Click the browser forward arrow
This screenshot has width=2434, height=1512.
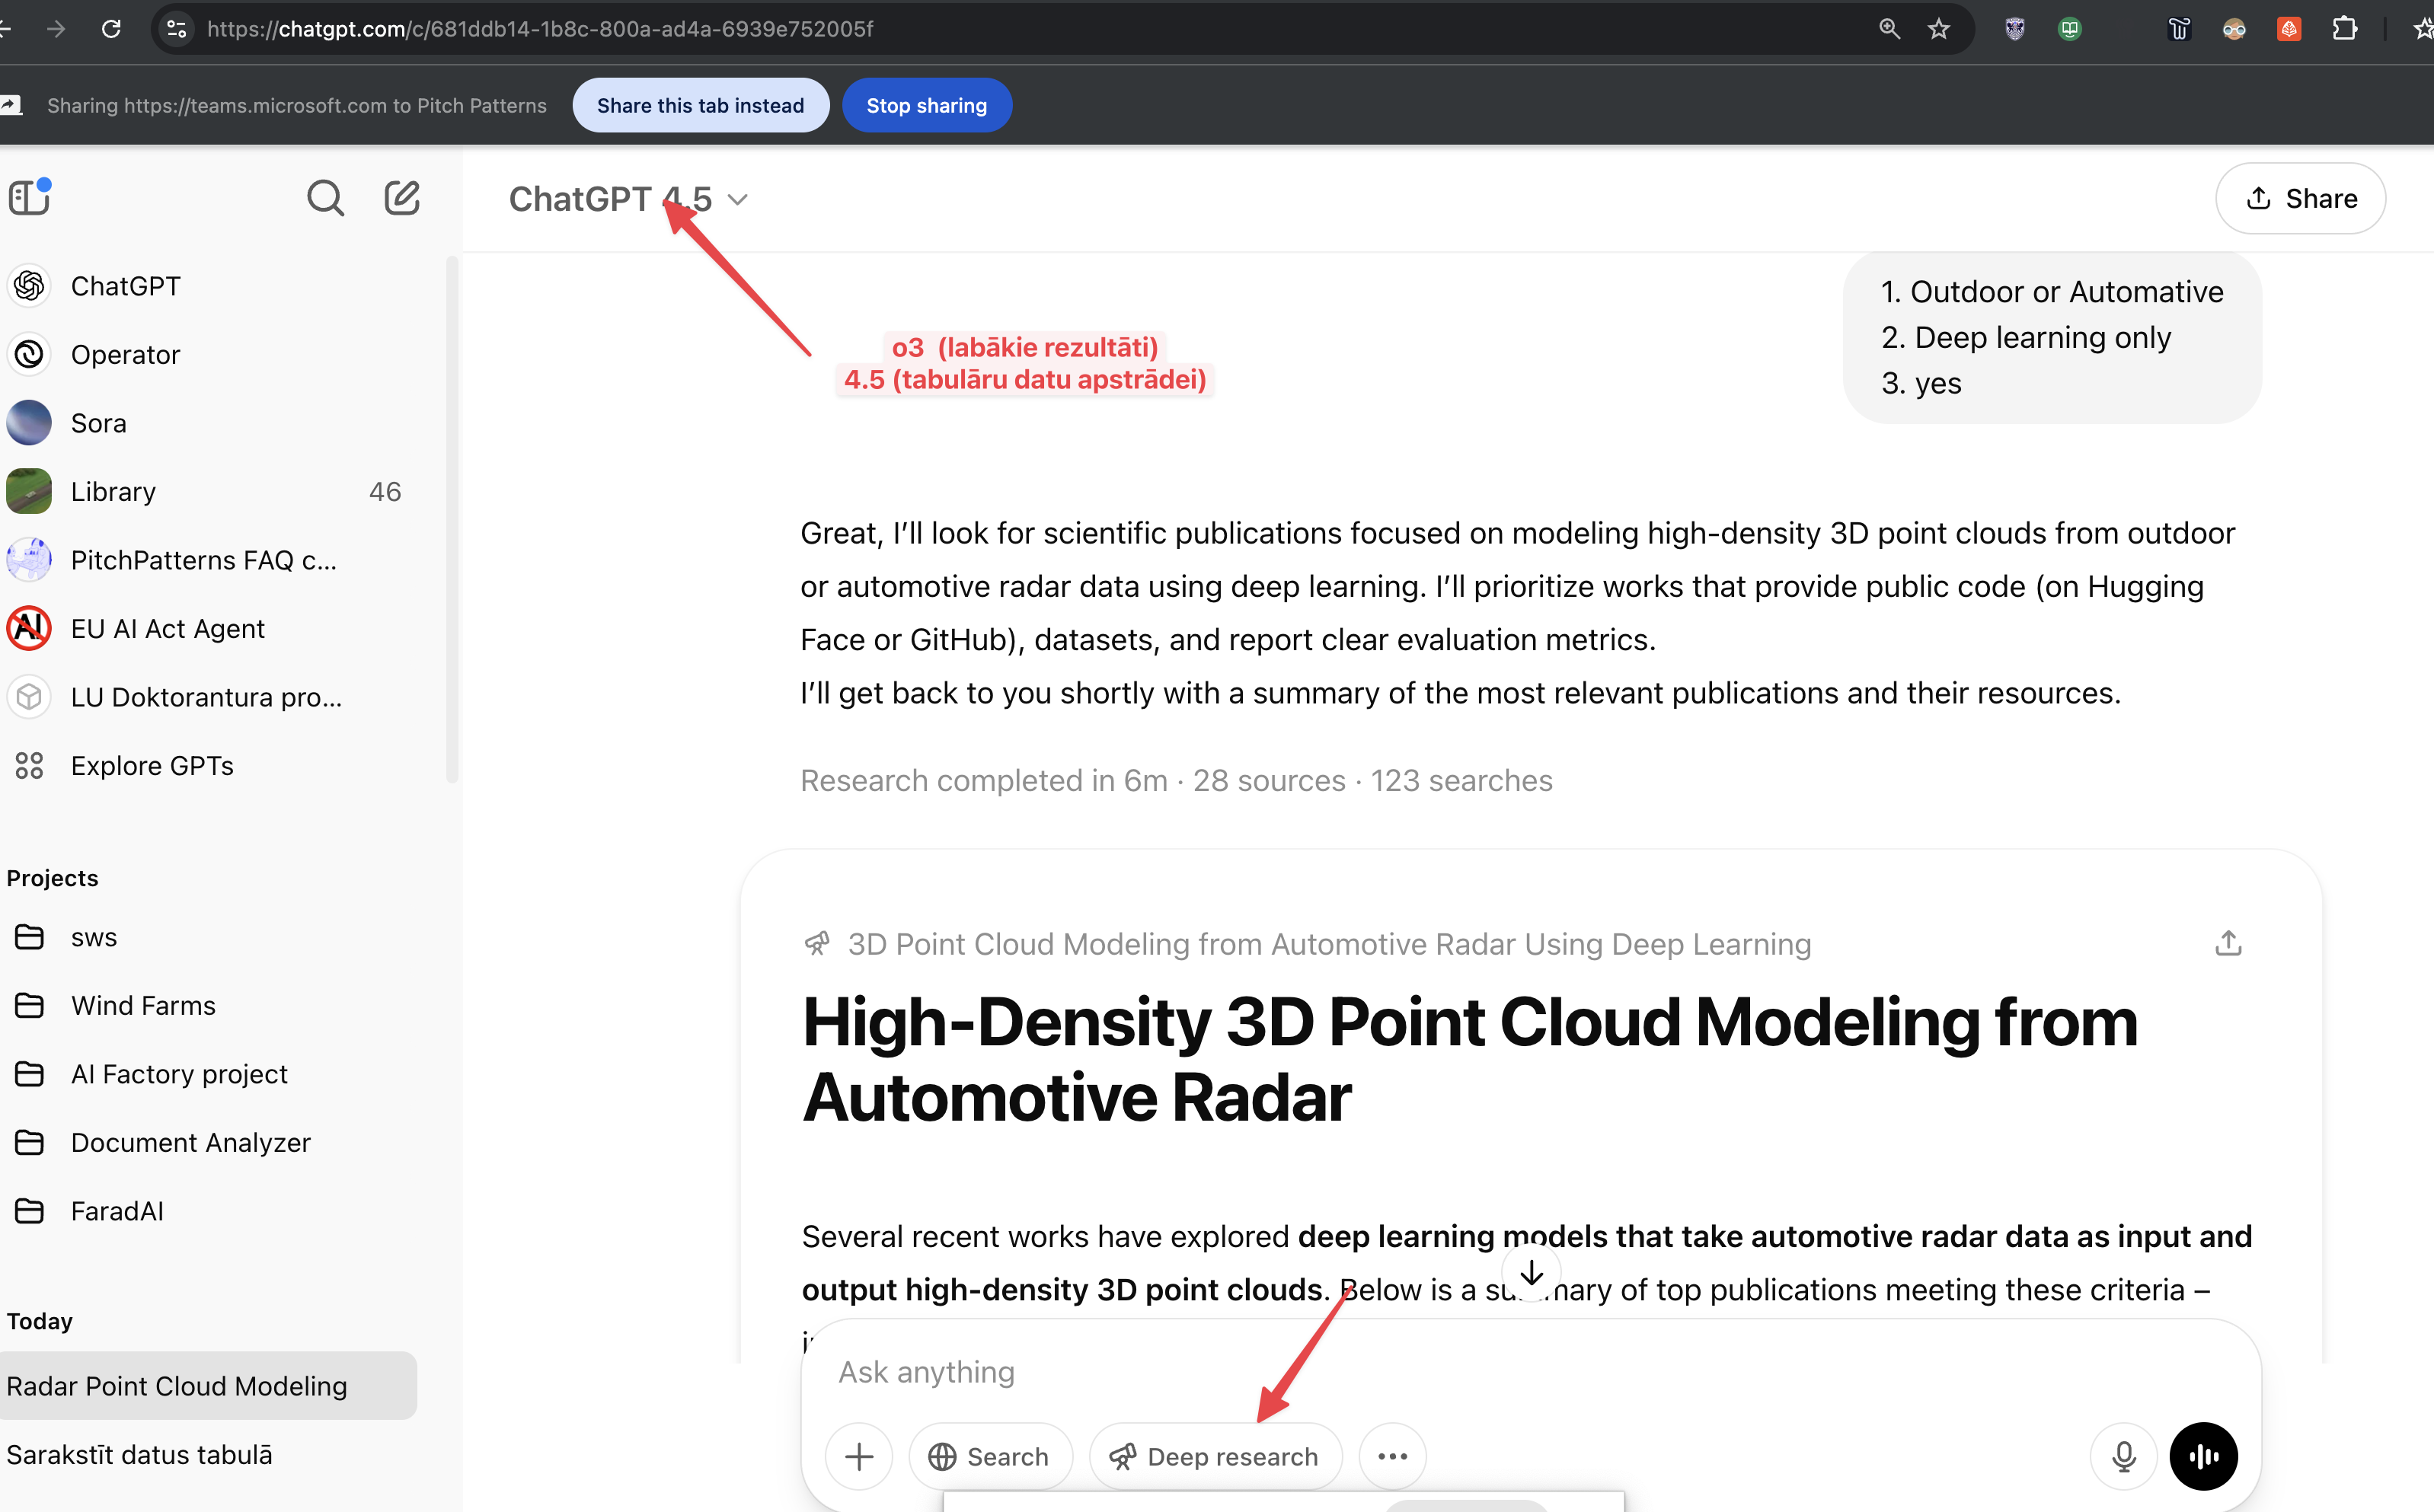[56, 29]
